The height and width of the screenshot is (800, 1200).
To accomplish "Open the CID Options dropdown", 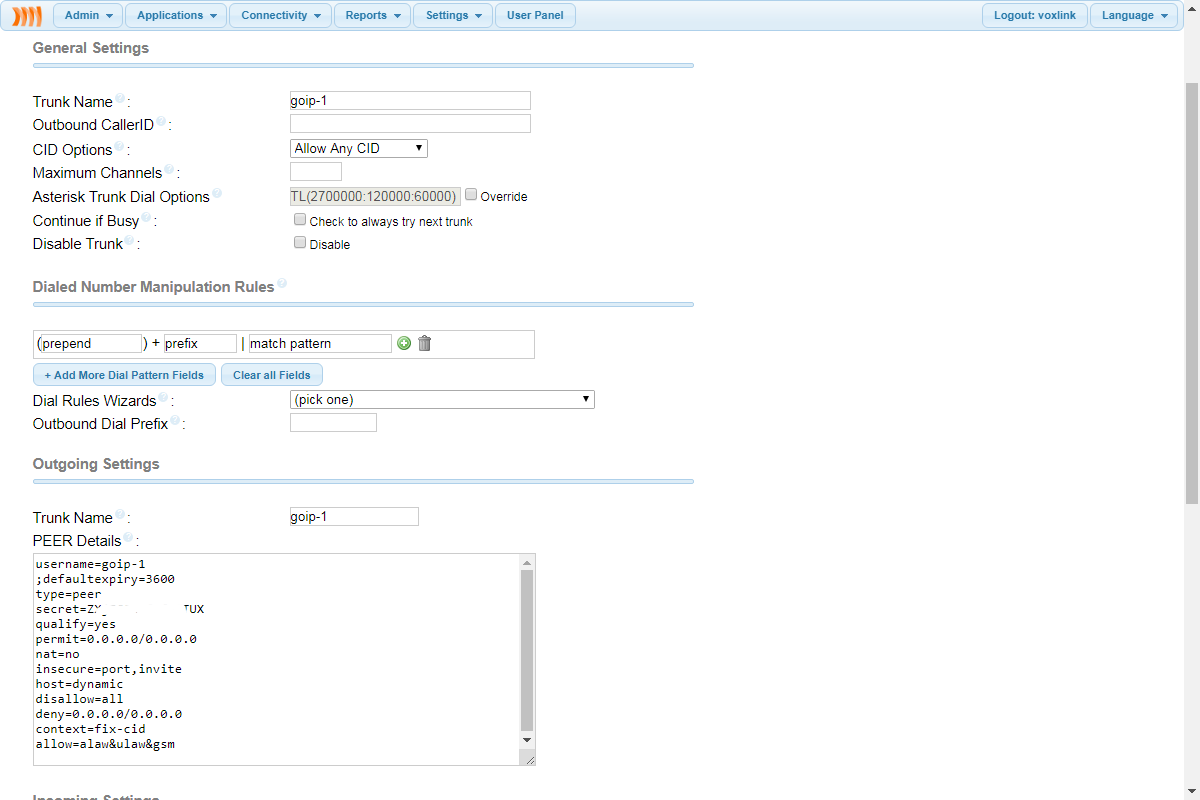I will (x=358, y=148).
